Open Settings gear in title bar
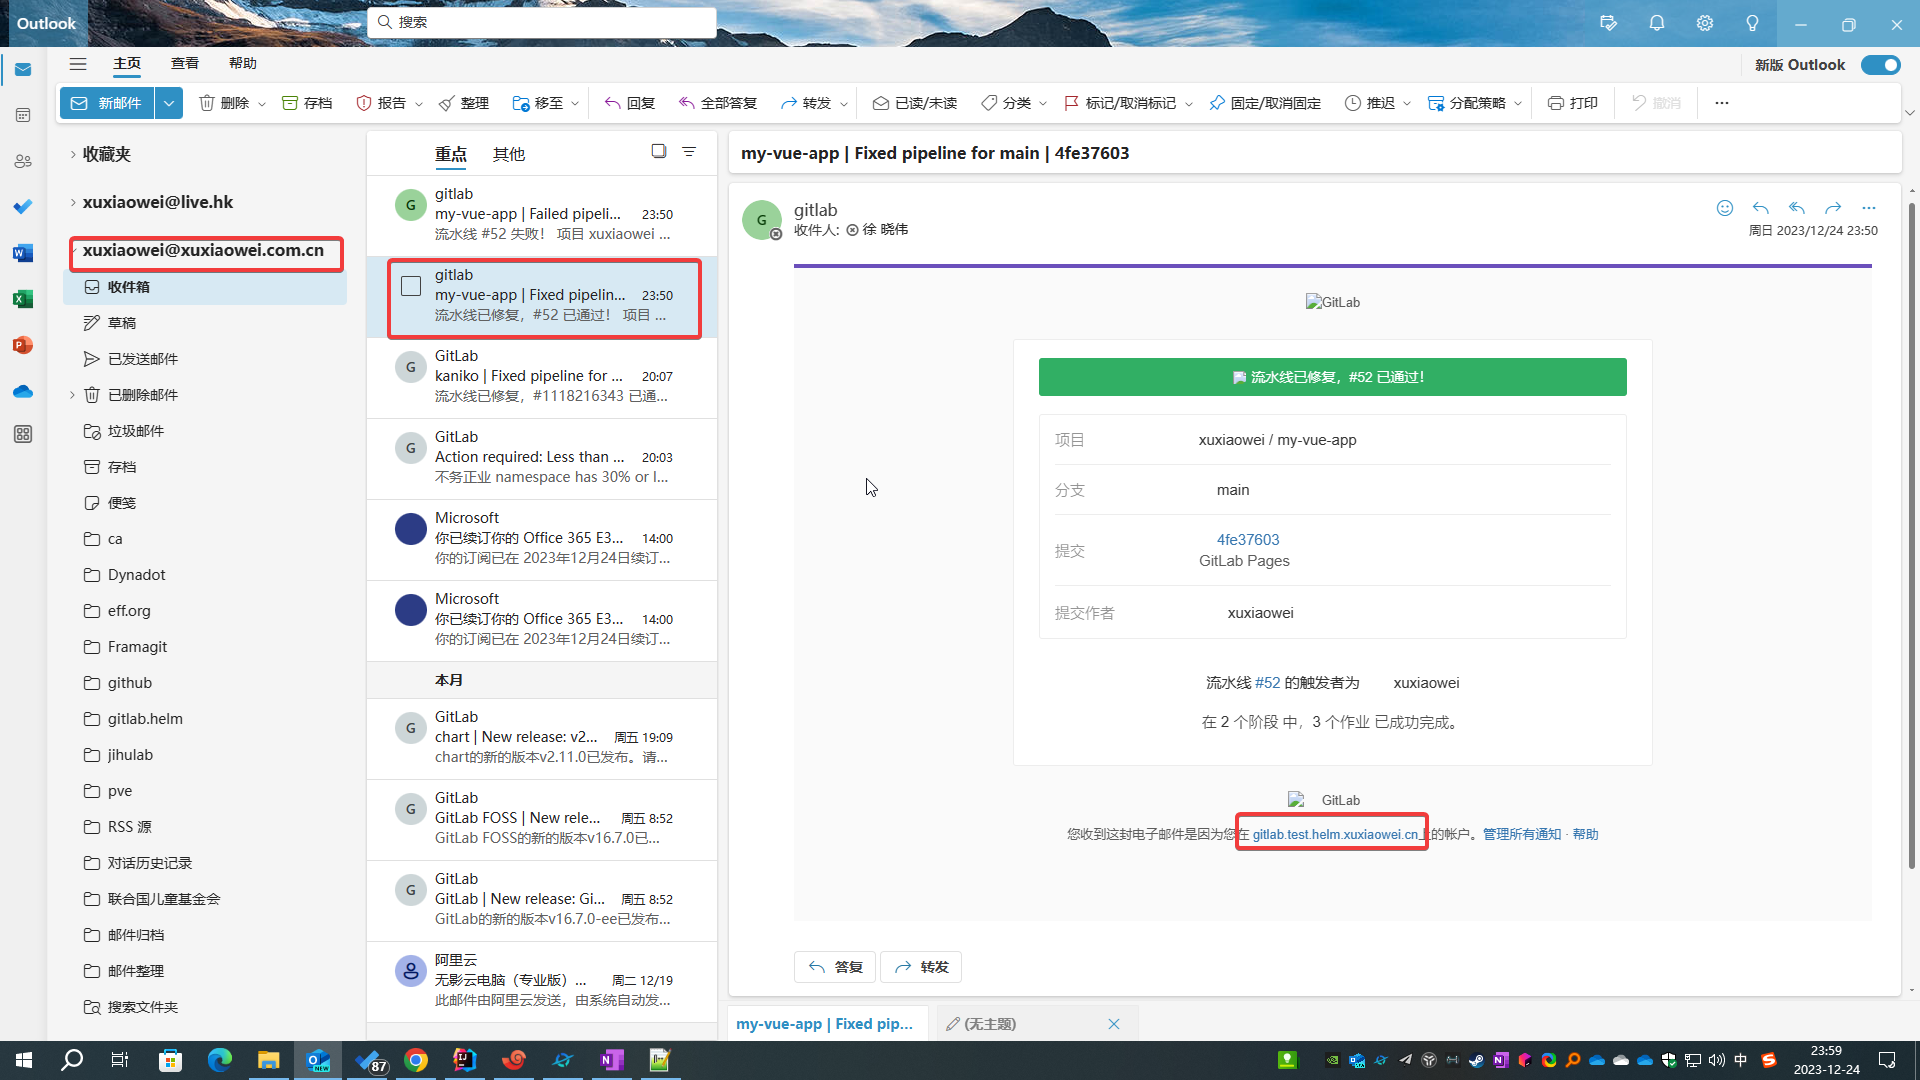Screen dimensions: 1920x1080 click(1704, 23)
